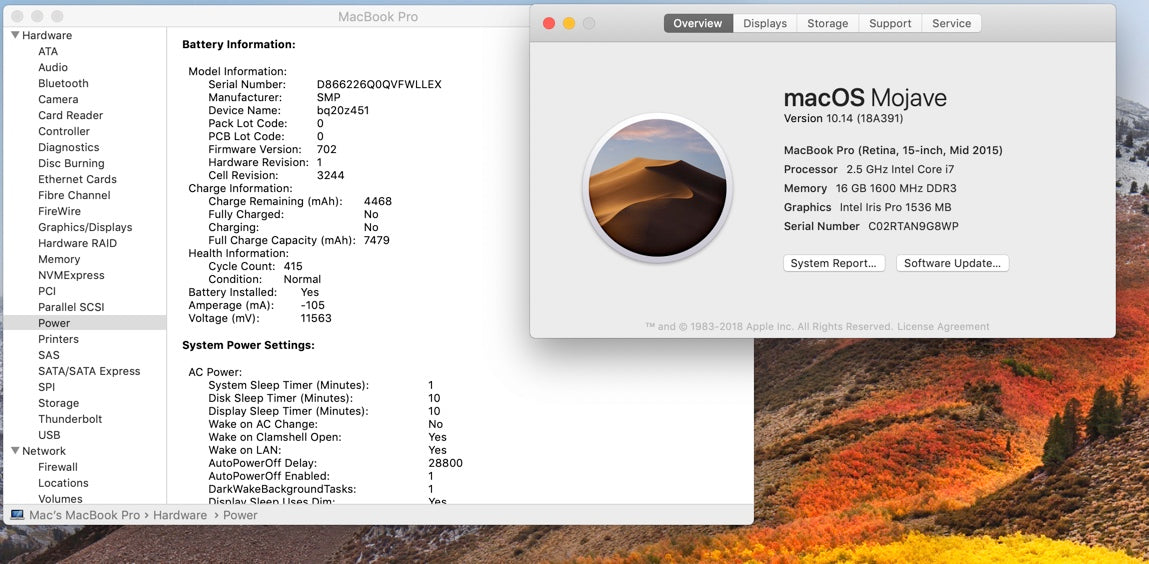Screen dimensions: 1149x564
Task: Open the License Agreement link
Action: tap(943, 327)
